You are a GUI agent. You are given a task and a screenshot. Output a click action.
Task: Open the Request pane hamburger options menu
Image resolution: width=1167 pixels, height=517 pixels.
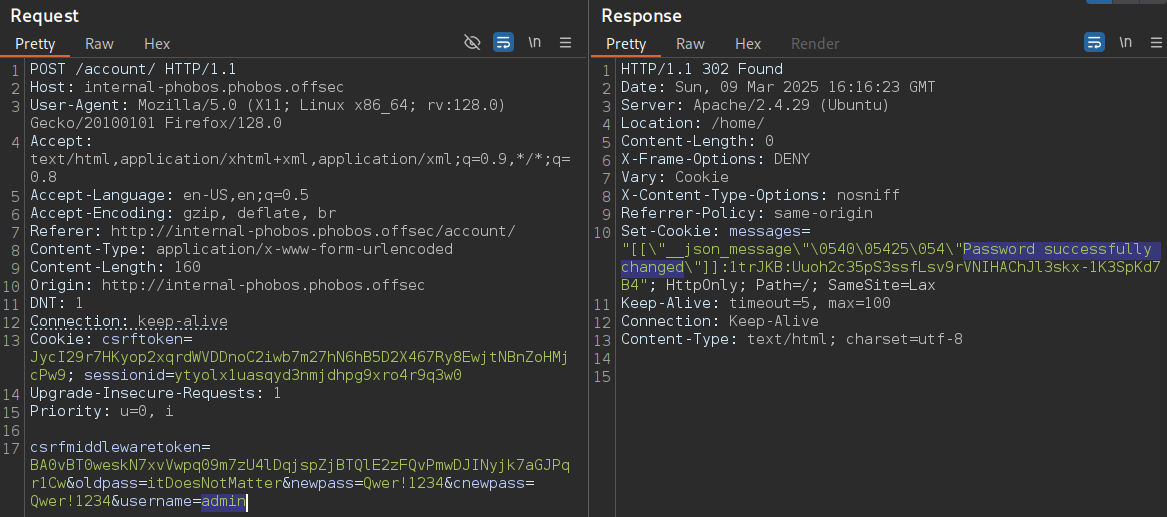coord(566,42)
